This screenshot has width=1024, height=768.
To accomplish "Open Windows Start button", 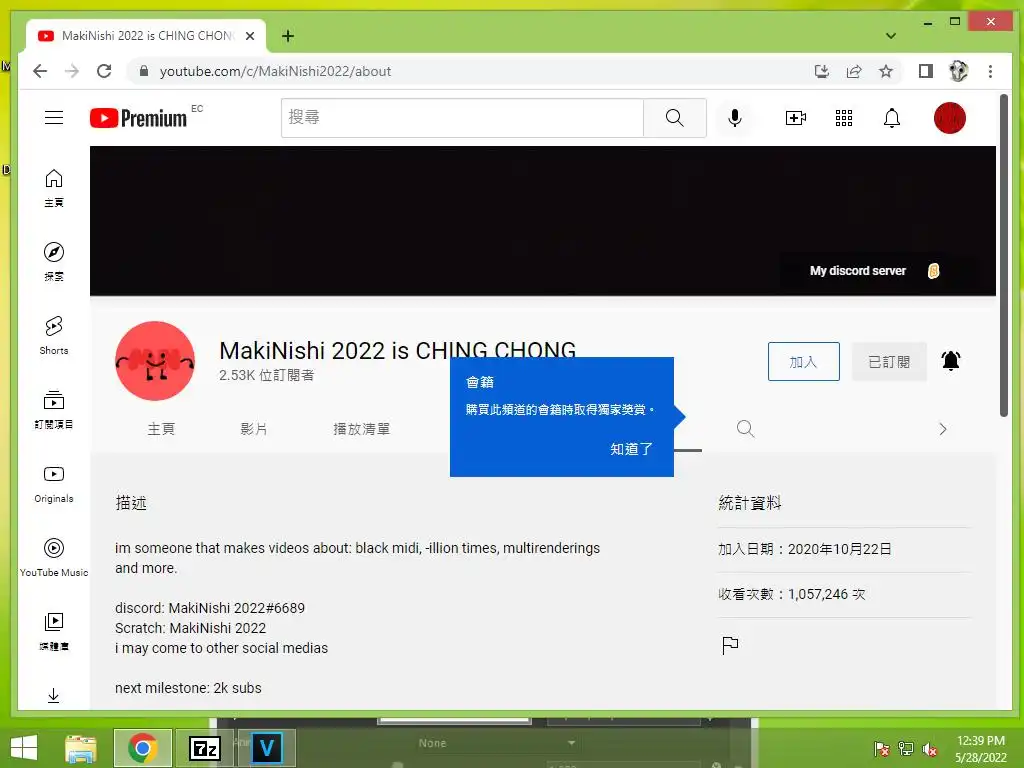I will click(x=24, y=748).
